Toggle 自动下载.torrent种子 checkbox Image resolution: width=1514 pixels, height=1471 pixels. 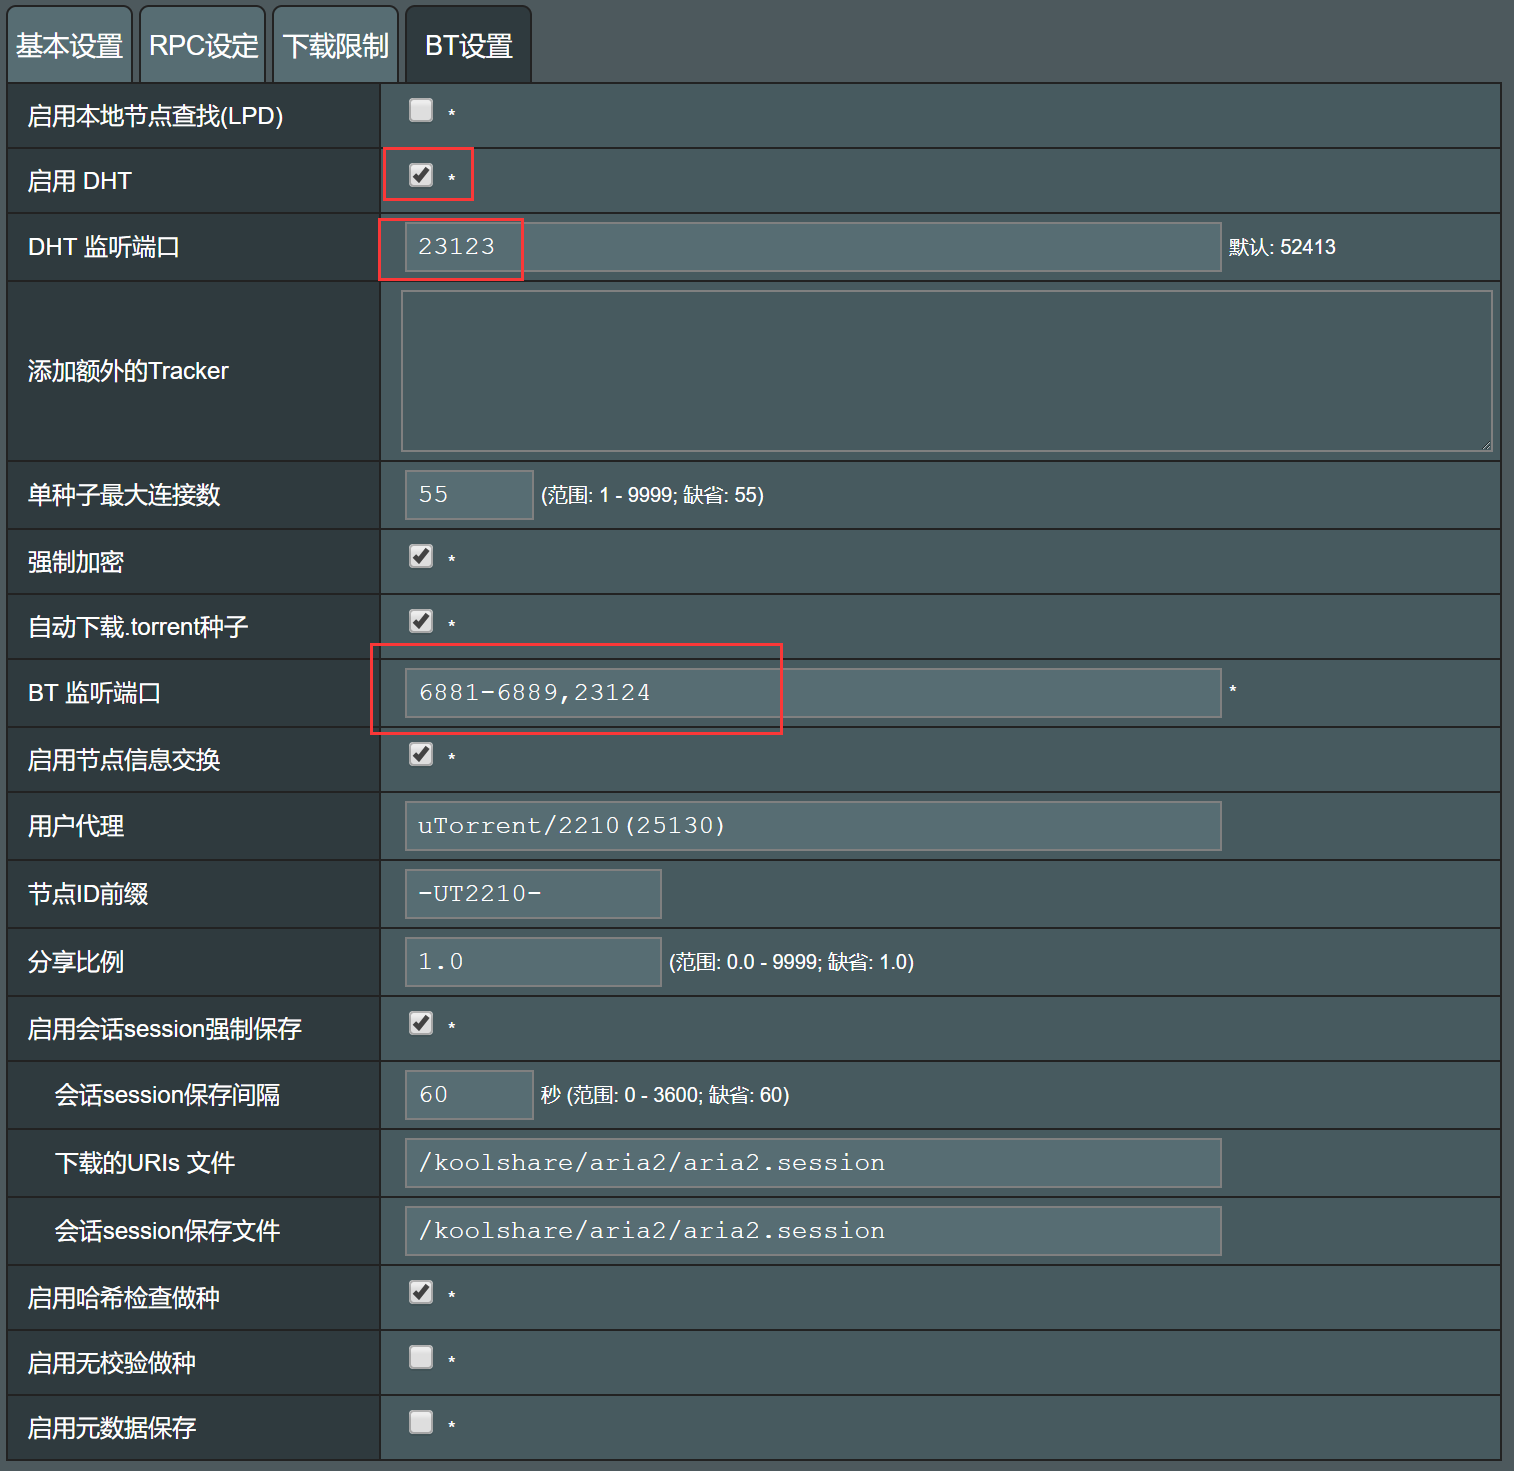coord(421,621)
